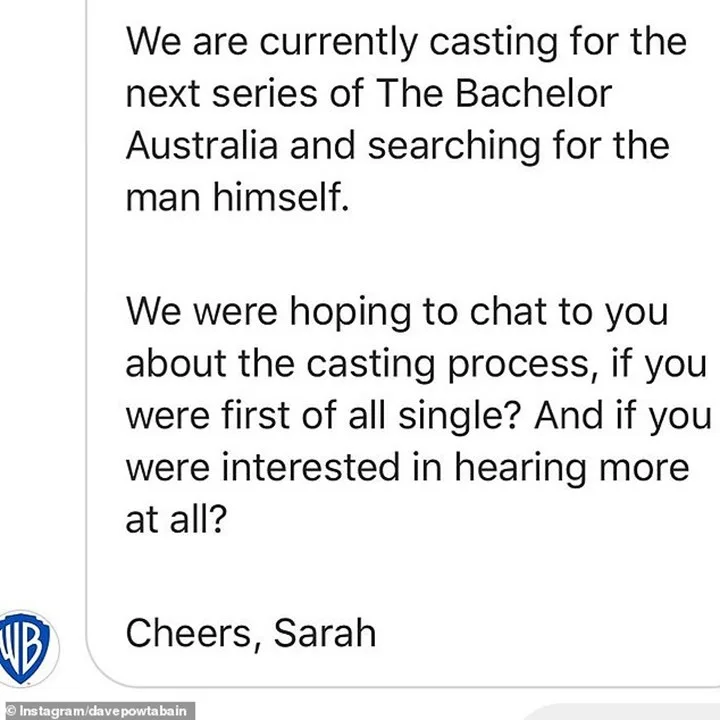The height and width of the screenshot is (720, 720).
Task: Select the "at all?" text line
Action: (176, 519)
